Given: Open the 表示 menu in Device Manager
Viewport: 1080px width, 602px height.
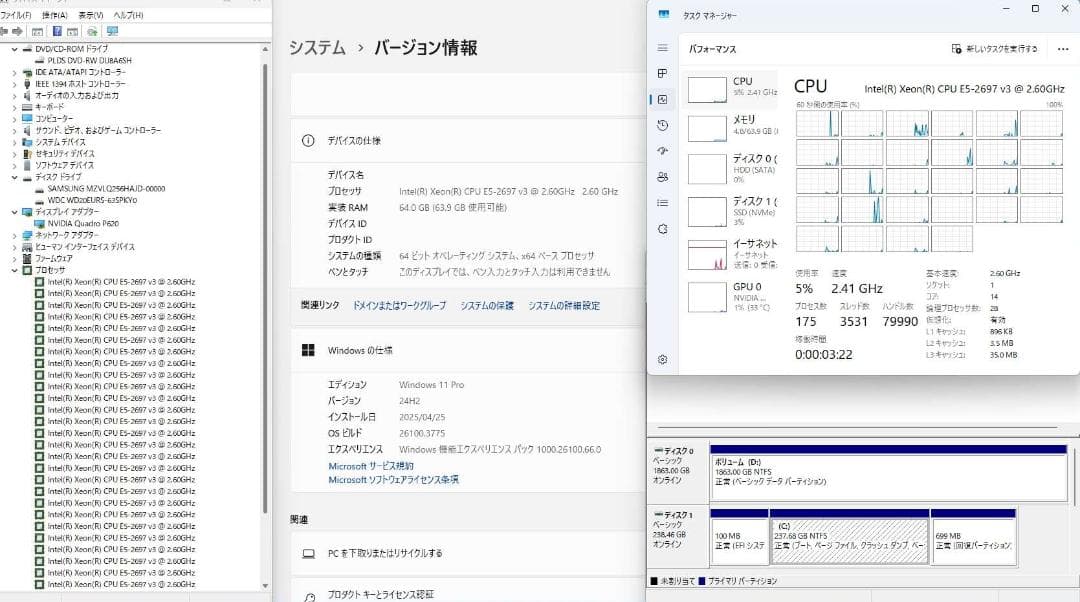Looking at the screenshot, I should (x=90, y=15).
